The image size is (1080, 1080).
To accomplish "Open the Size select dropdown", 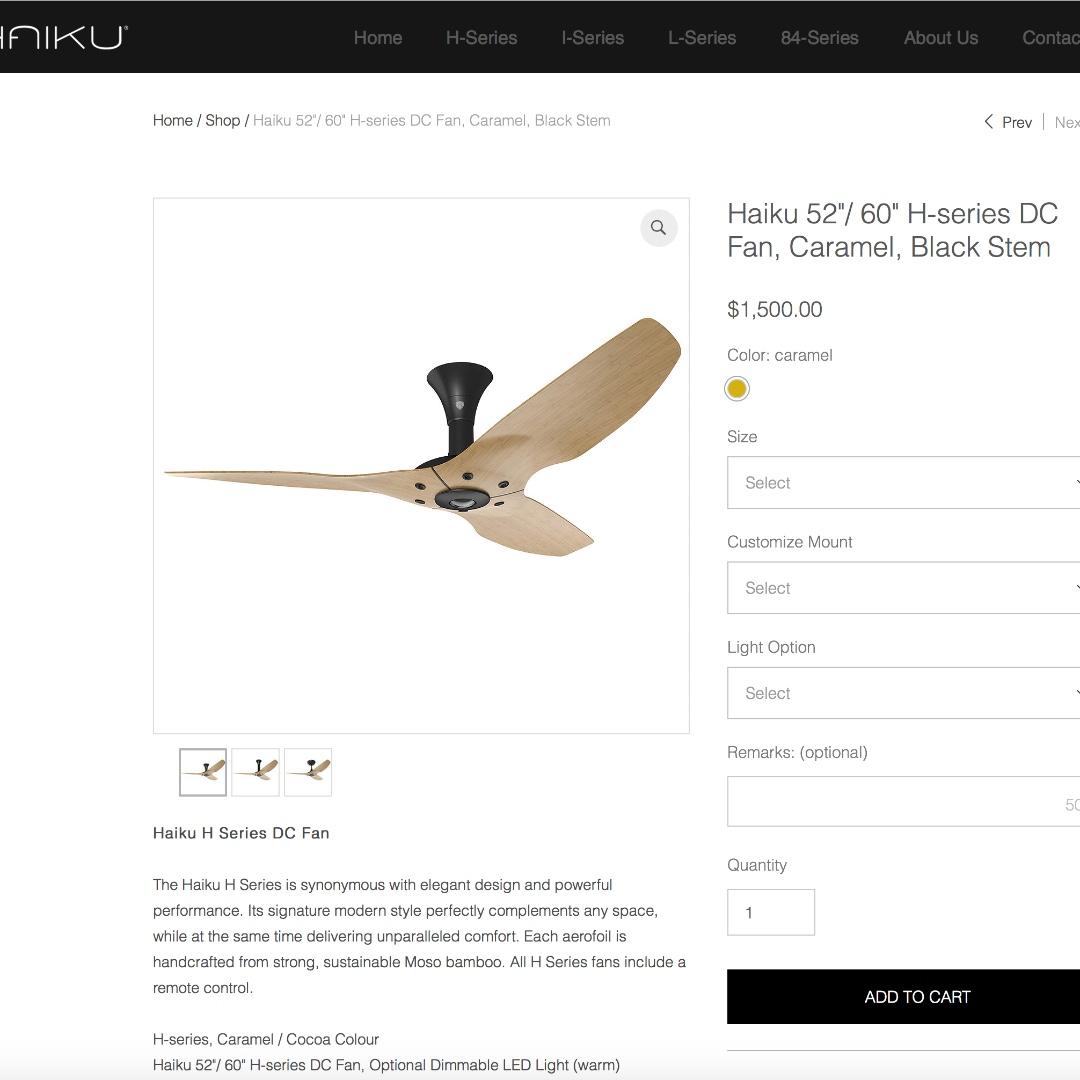I will [x=900, y=482].
